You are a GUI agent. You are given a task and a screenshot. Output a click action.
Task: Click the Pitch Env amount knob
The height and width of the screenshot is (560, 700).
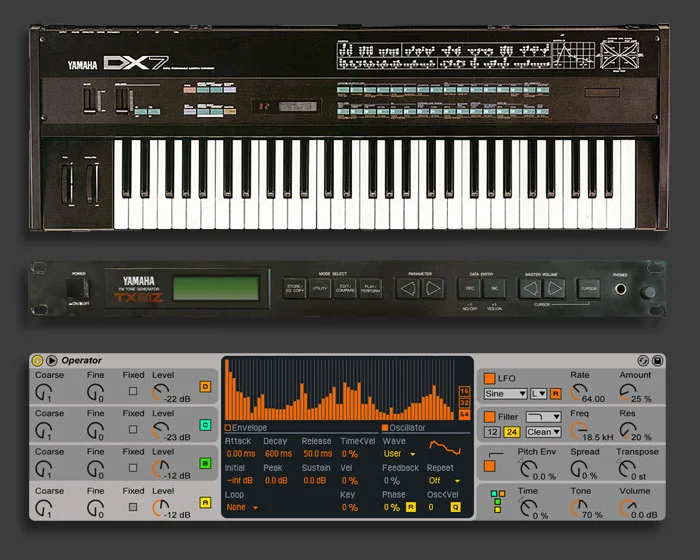[529, 469]
